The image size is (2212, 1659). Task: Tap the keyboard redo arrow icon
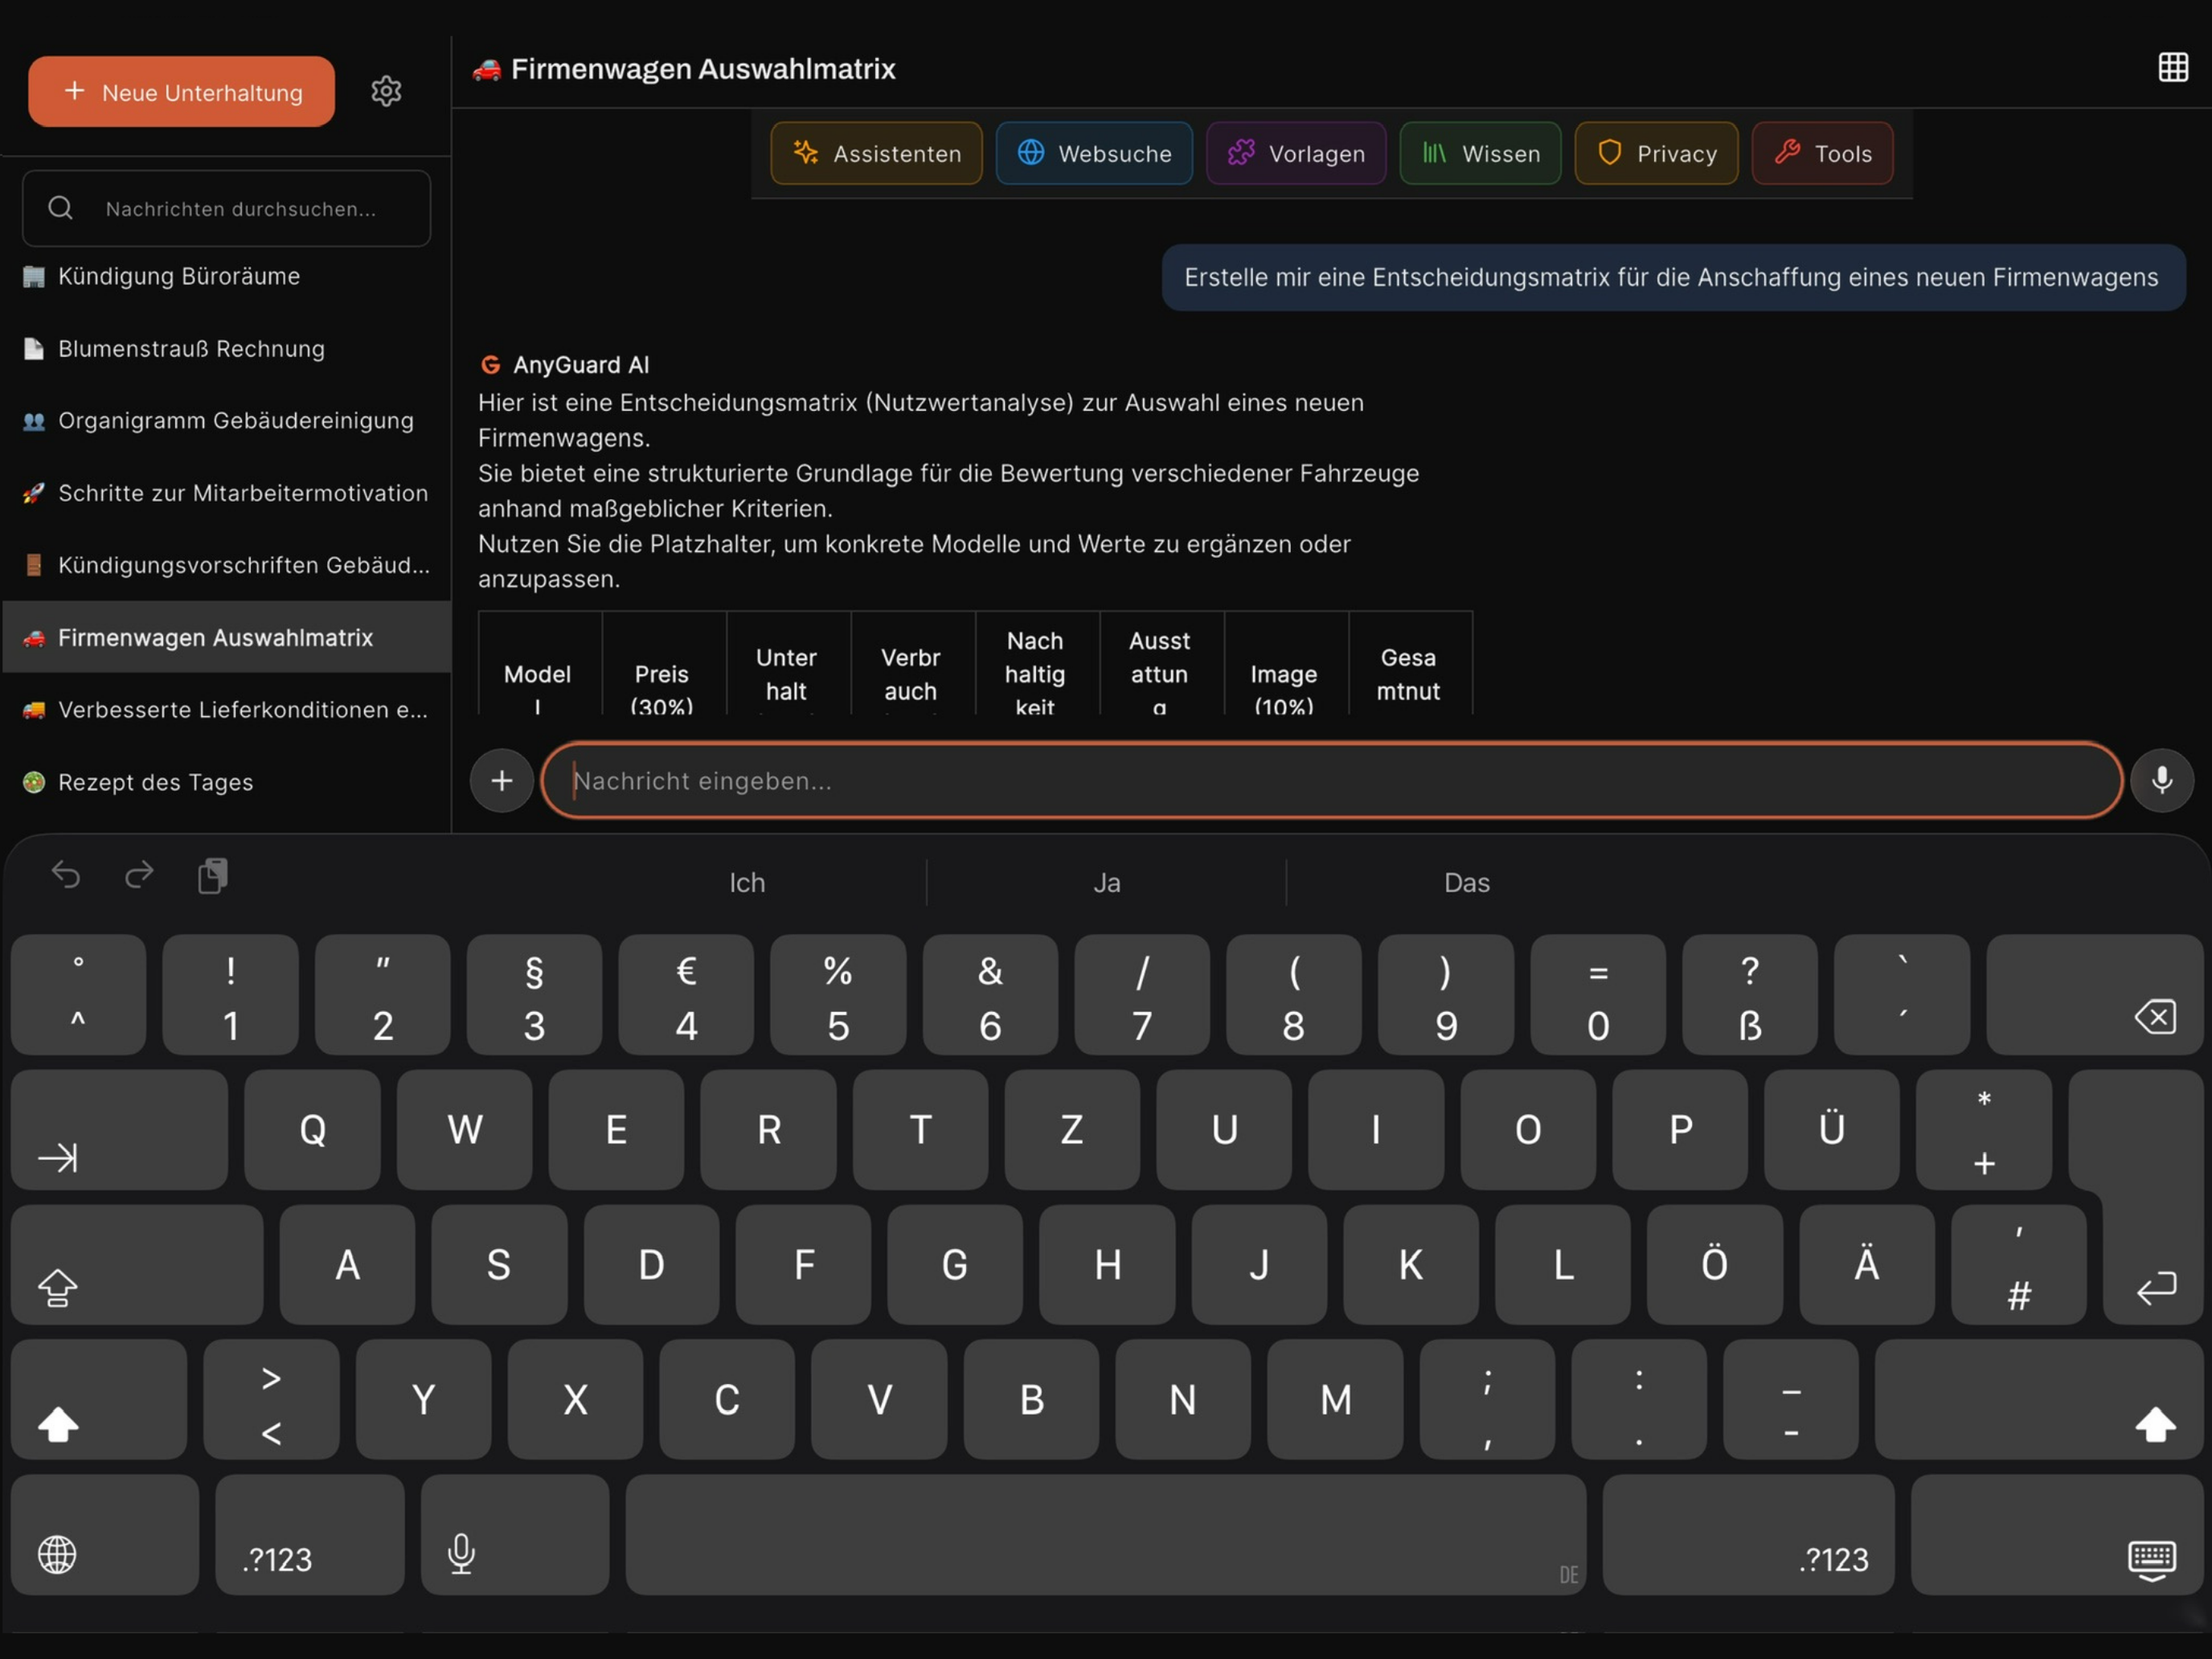[x=139, y=876]
